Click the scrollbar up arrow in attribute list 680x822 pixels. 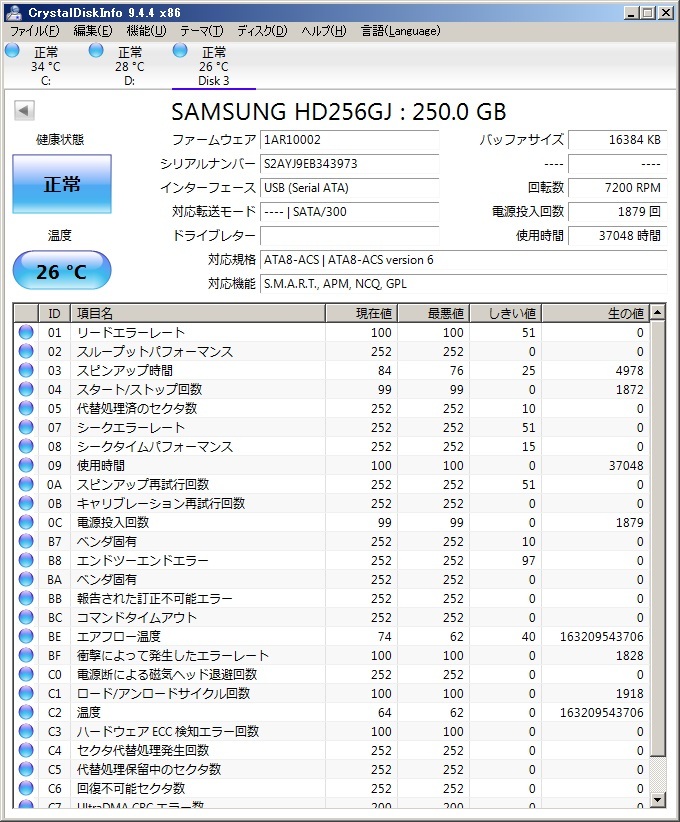click(x=657, y=312)
